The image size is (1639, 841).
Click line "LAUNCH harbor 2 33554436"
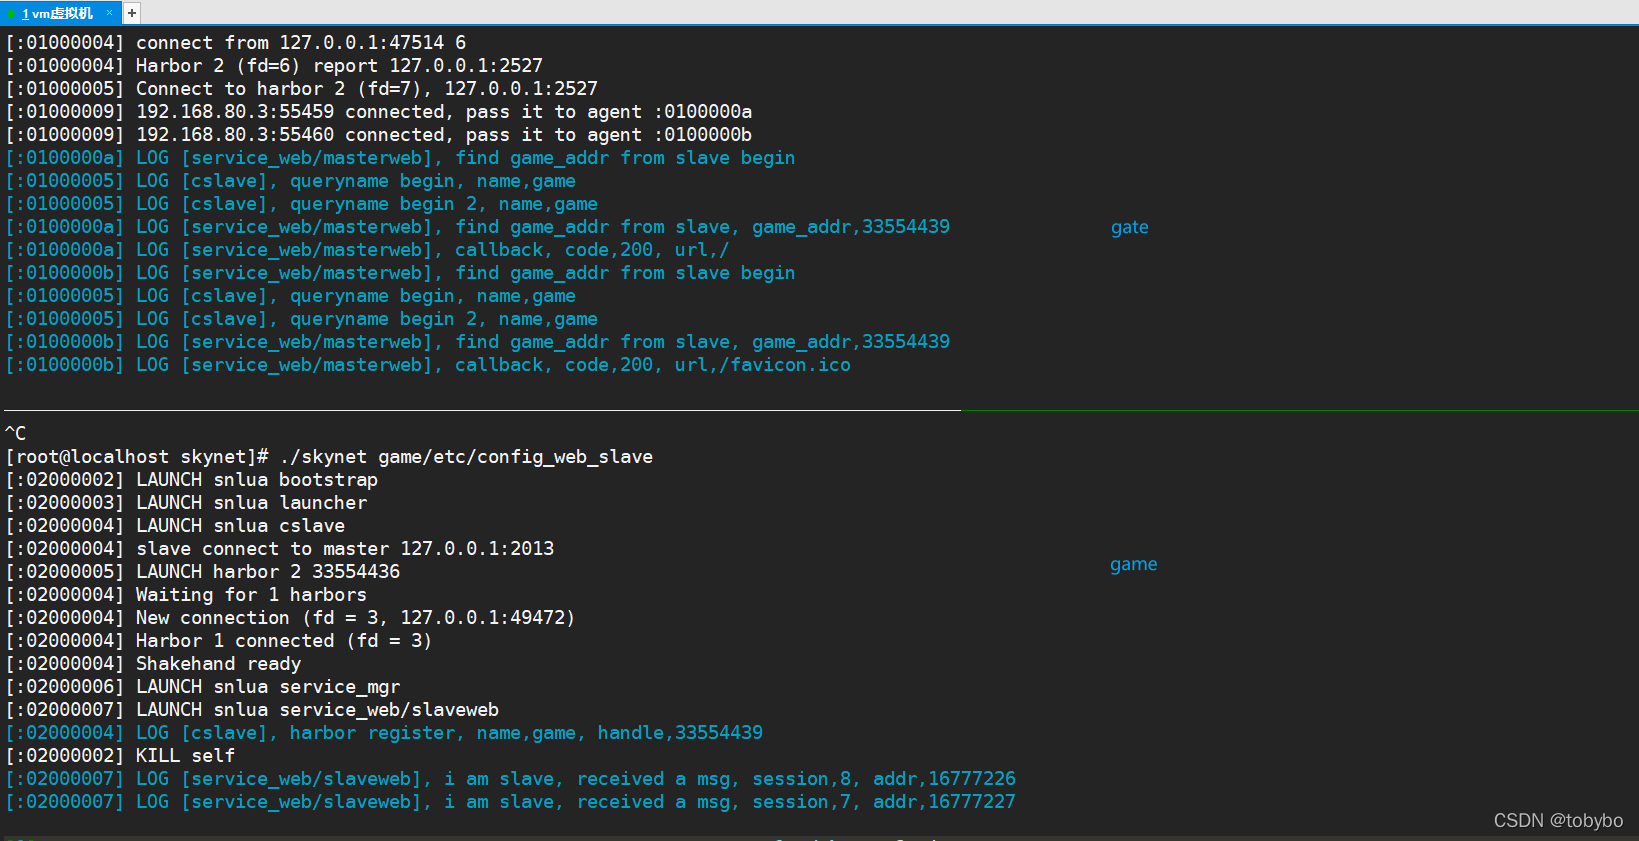(x=203, y=572)
